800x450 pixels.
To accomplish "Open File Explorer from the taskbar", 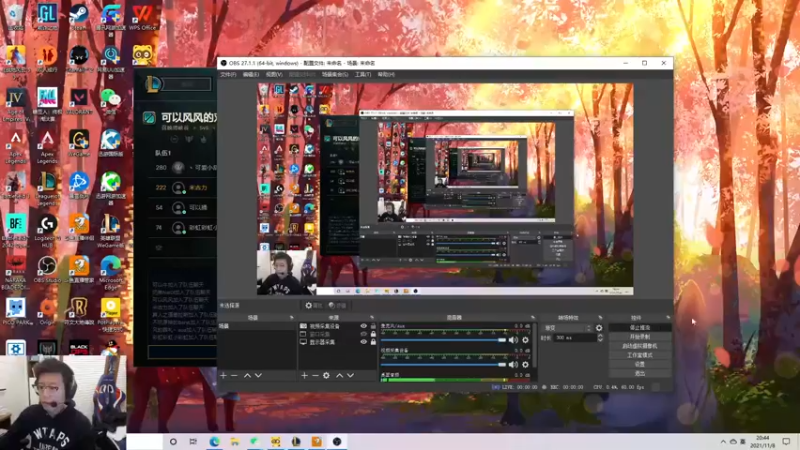I will [235, 442].
